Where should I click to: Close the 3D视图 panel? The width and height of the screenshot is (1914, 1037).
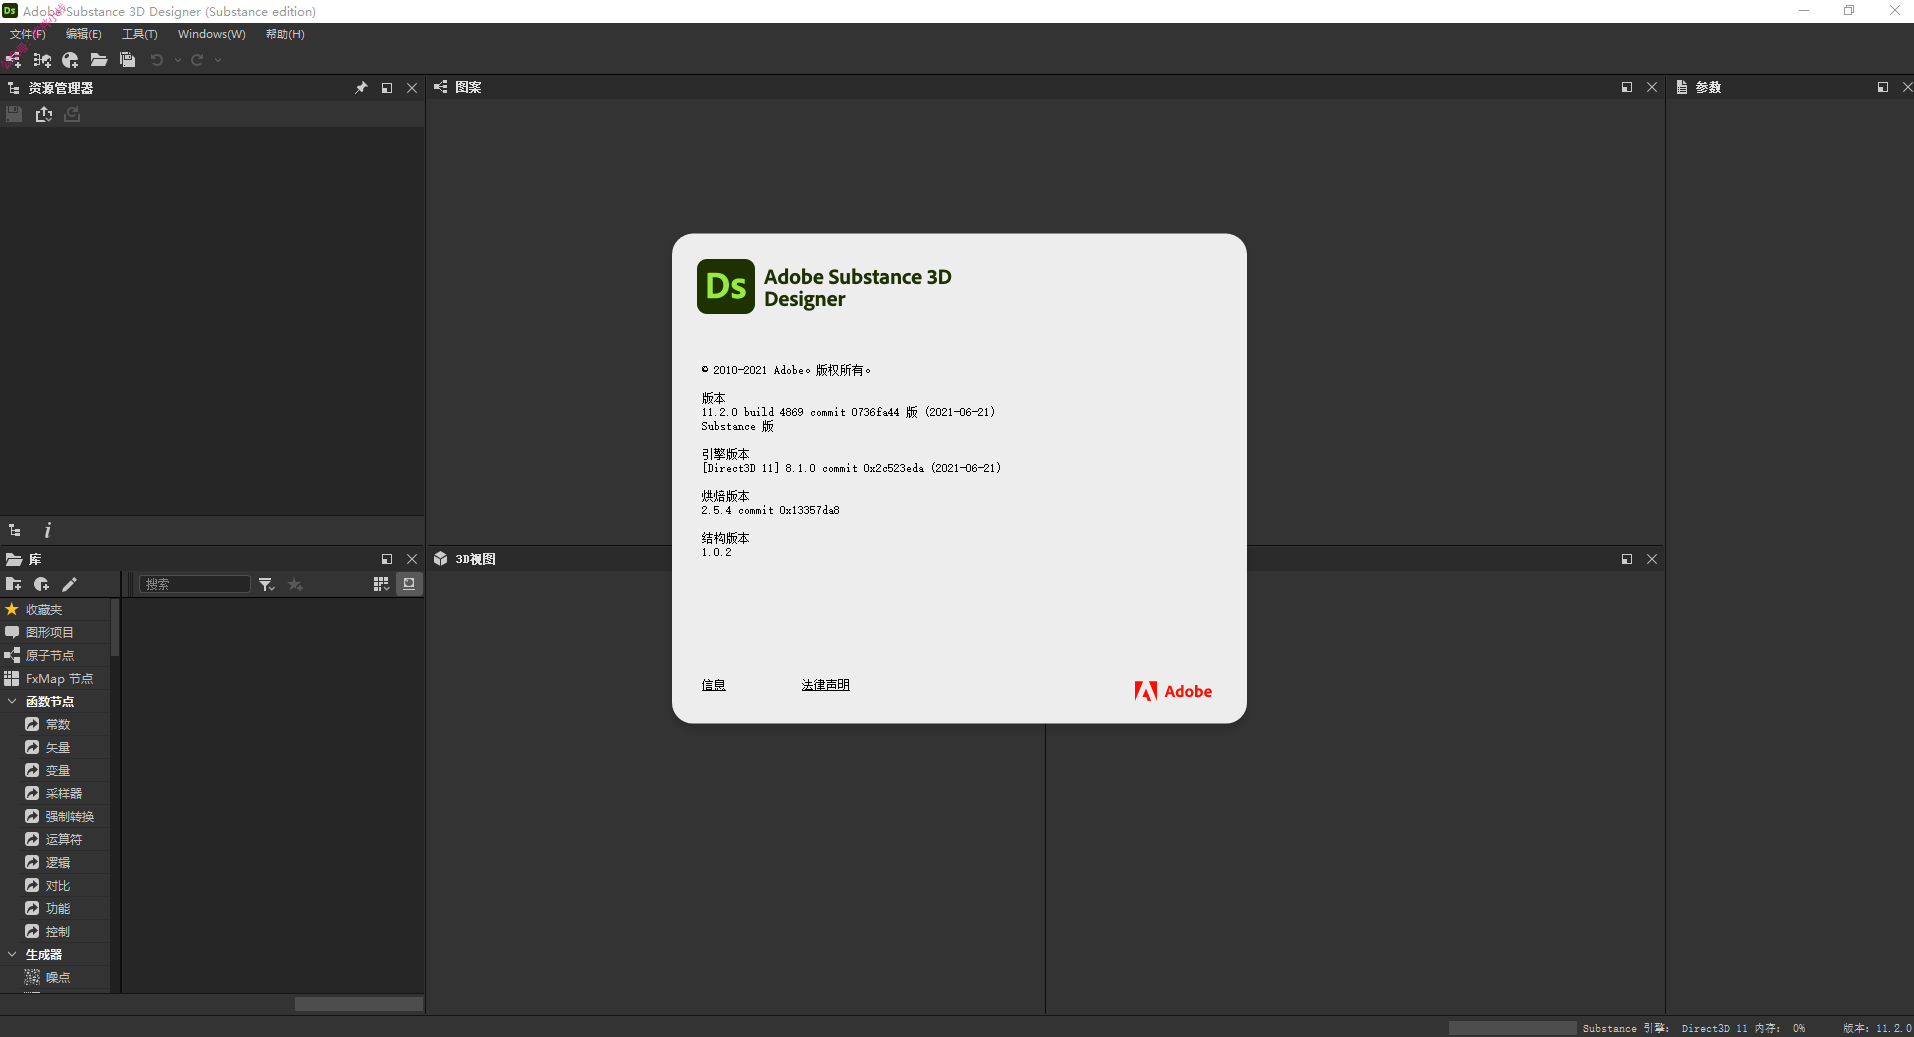coord(1652,559)
